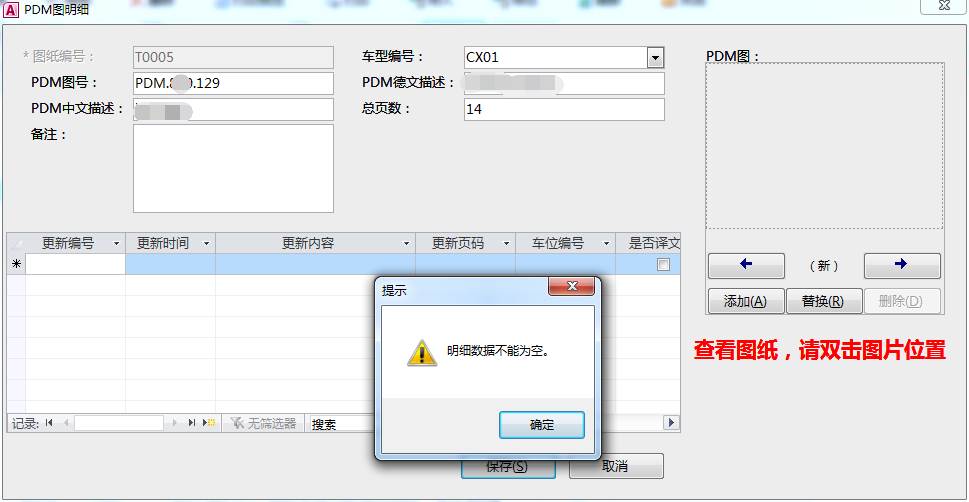Open the 车型编号 dropdown list

click(655, 57)
